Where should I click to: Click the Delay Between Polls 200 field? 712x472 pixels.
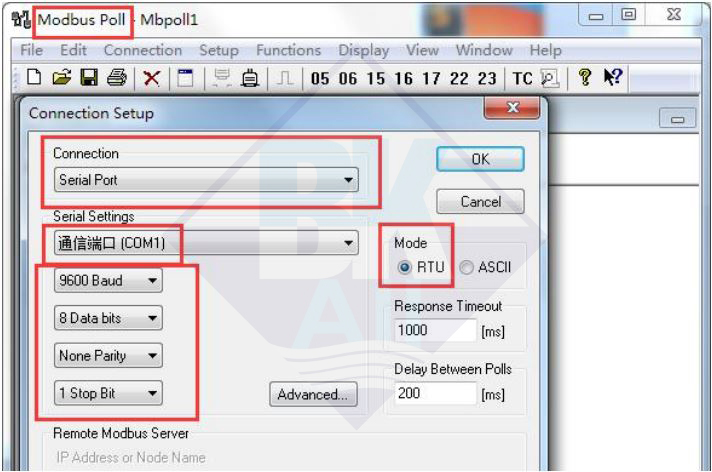click(435, 393)
